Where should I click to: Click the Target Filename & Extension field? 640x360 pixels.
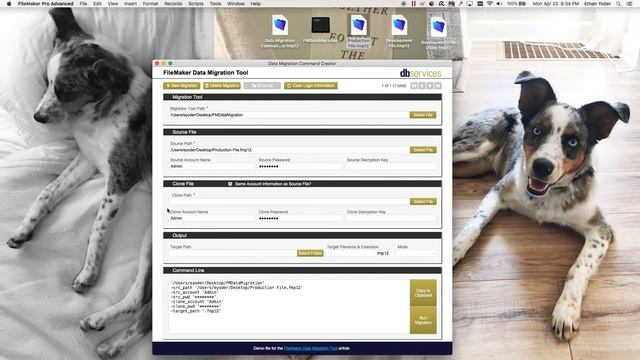(x=359, y=253)
